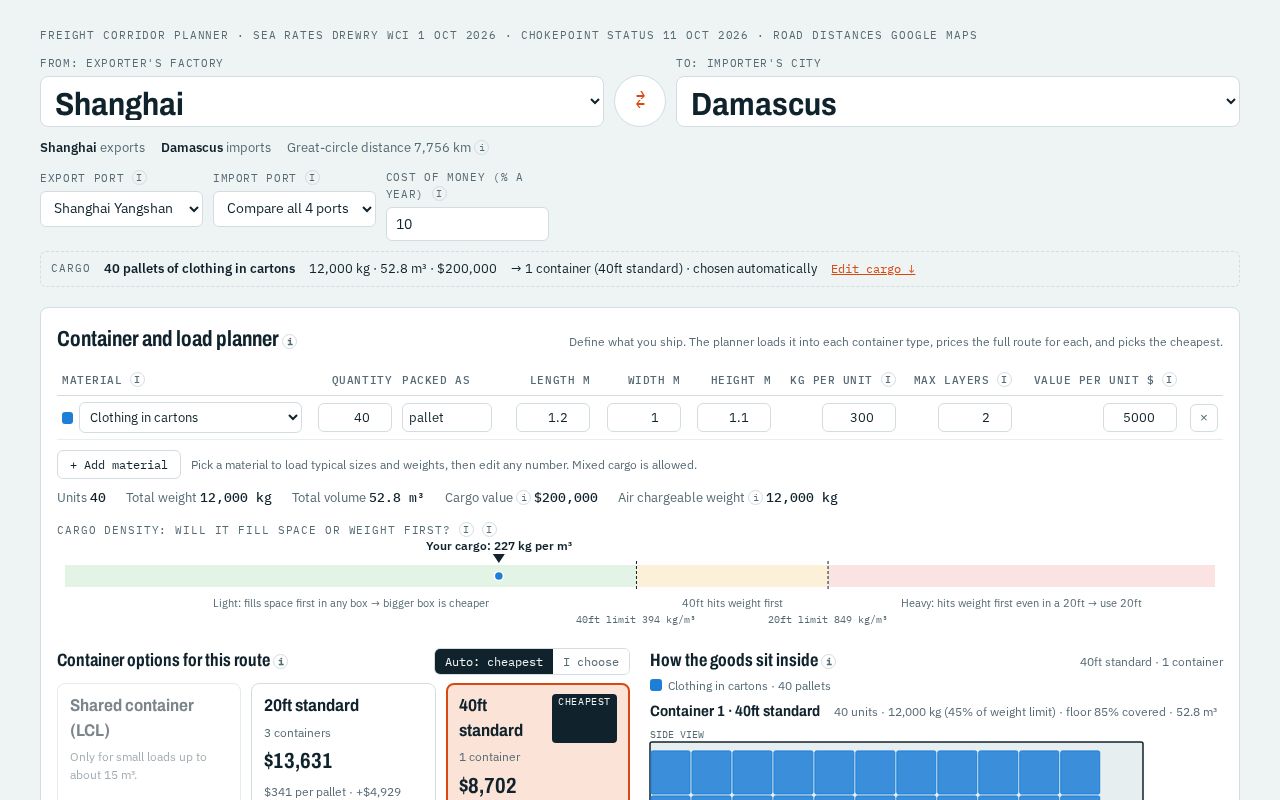Click the Kg Per Unit field showing 300
The width and height of the screenshot is (1280, 800).
pos(859,418)
